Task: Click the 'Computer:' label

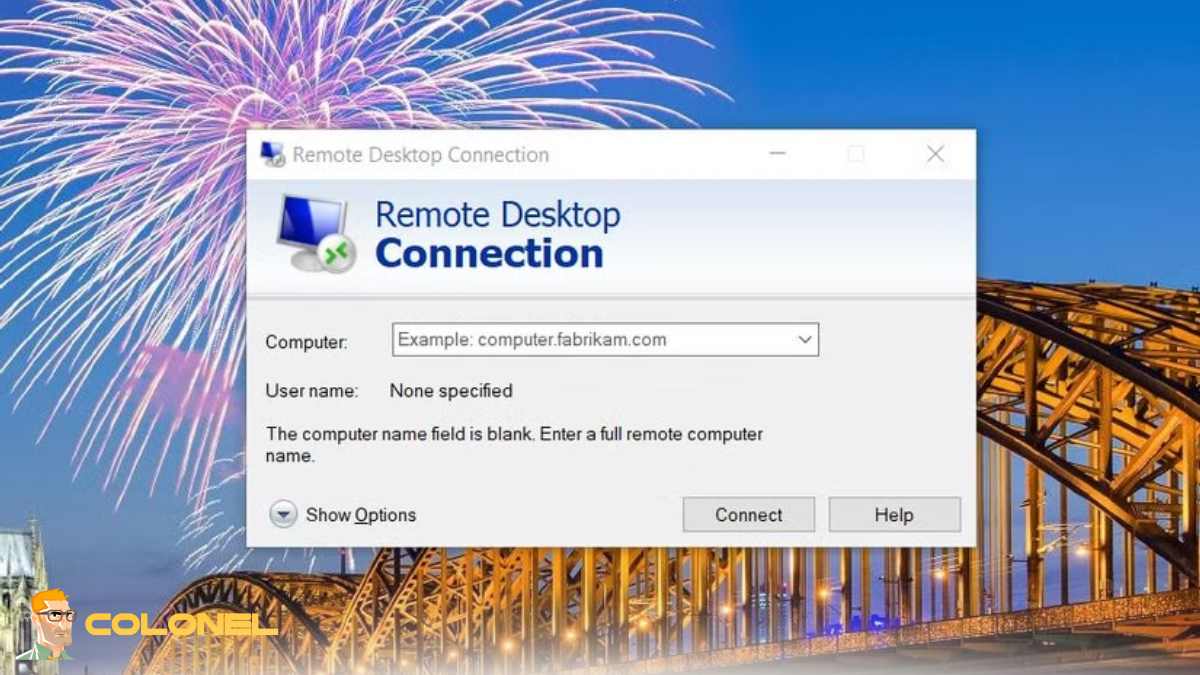Action: 306,342
